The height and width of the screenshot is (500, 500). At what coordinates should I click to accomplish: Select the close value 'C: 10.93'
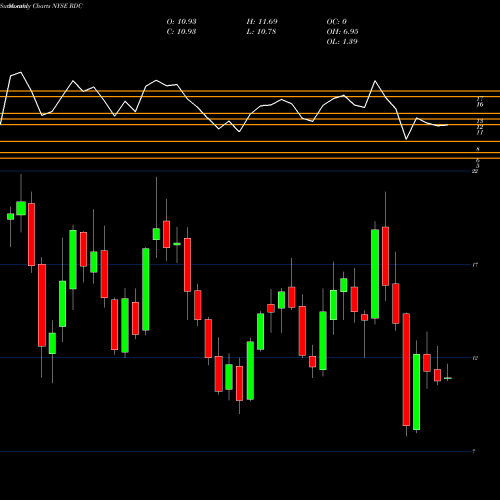(181, 32)
